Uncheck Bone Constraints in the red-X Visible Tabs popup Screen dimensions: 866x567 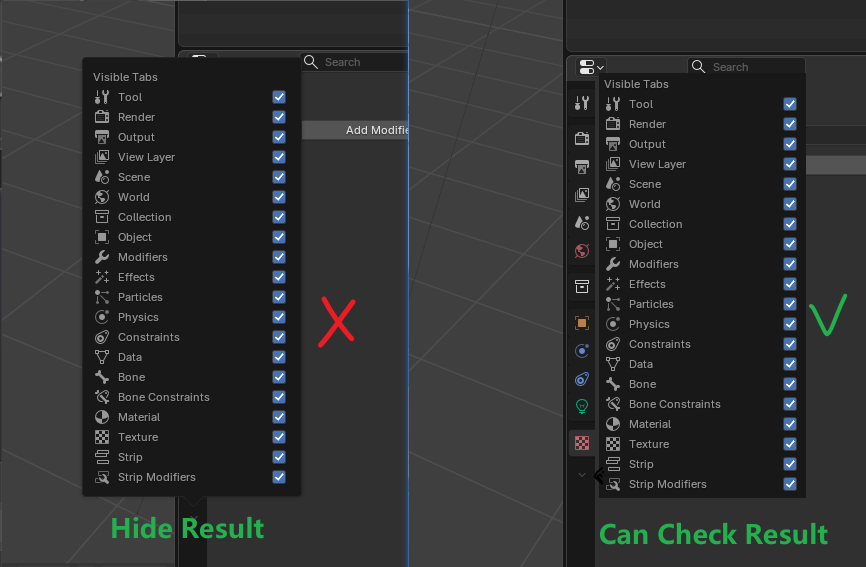(279, 397)
